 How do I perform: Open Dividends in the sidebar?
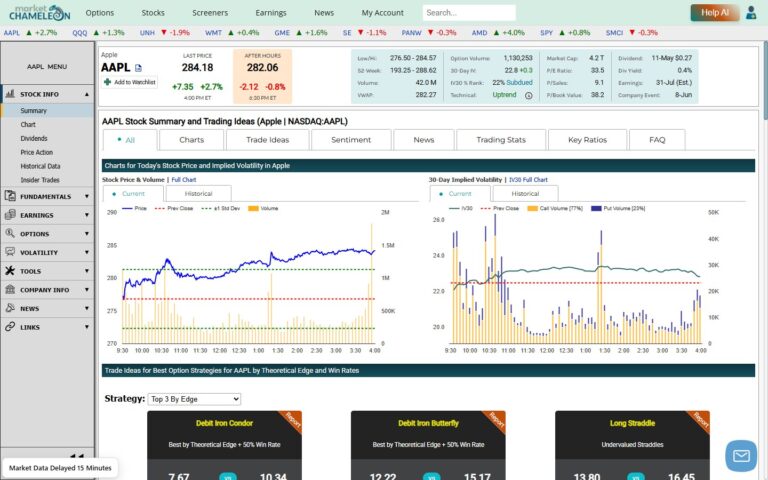click(x=34, y=139)
